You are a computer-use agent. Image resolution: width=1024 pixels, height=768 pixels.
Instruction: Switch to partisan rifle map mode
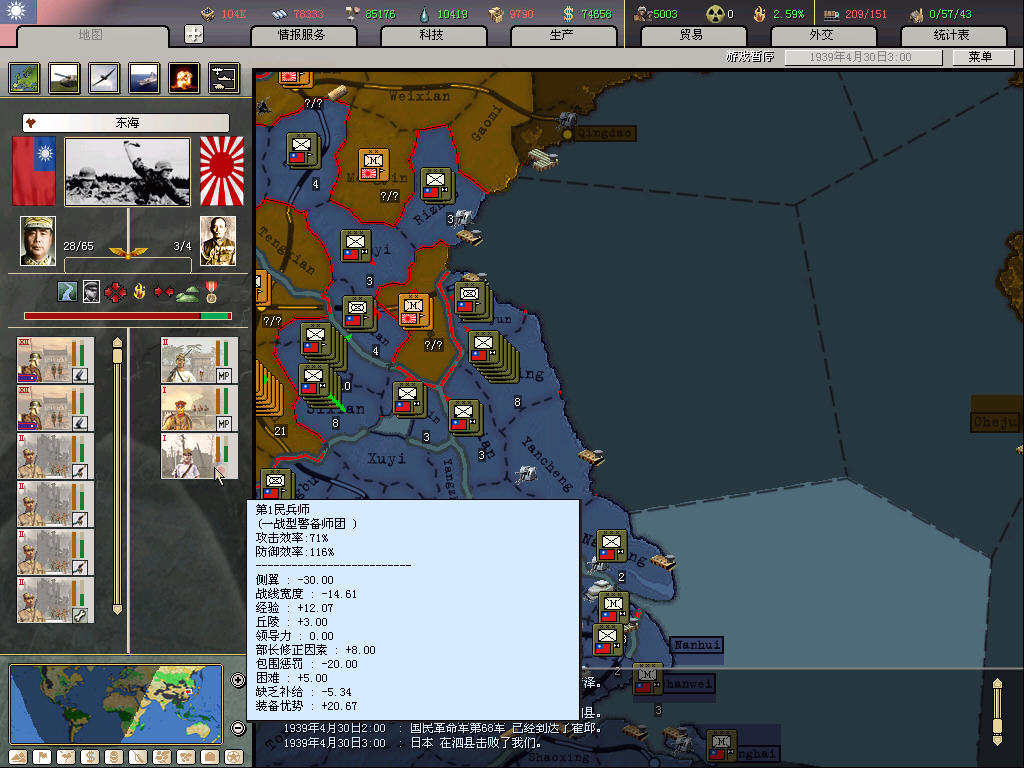(138, 757)
